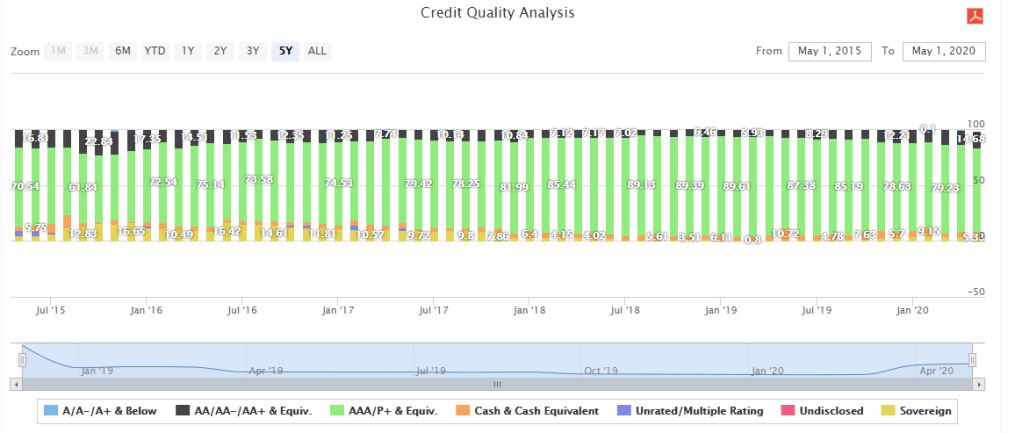The image size is (1022, 433).
Task: Click the From date field
Action: point(830,51)
